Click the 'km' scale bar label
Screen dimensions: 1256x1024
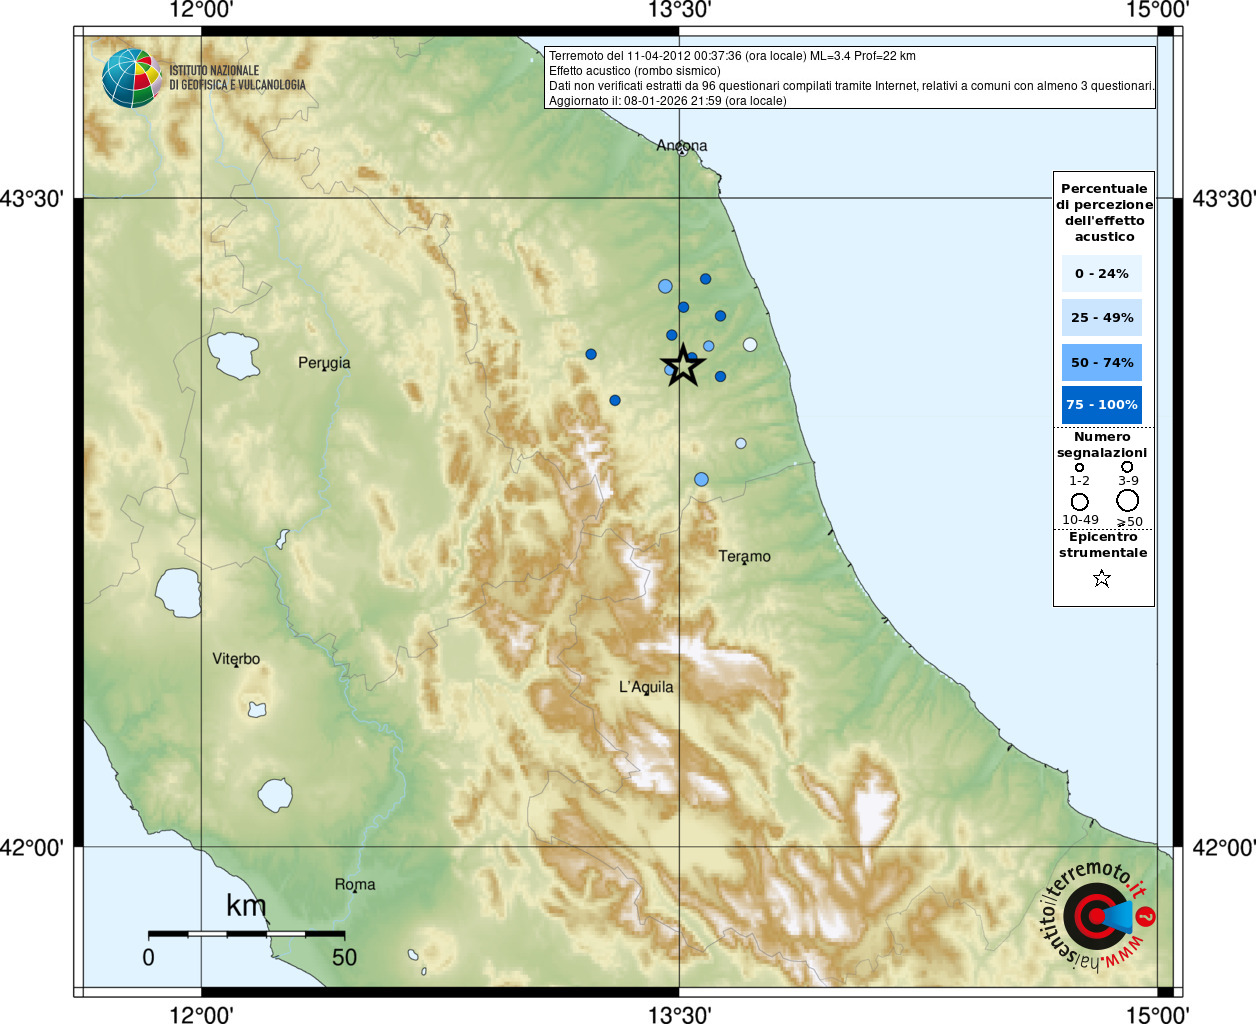pos(246,906)
